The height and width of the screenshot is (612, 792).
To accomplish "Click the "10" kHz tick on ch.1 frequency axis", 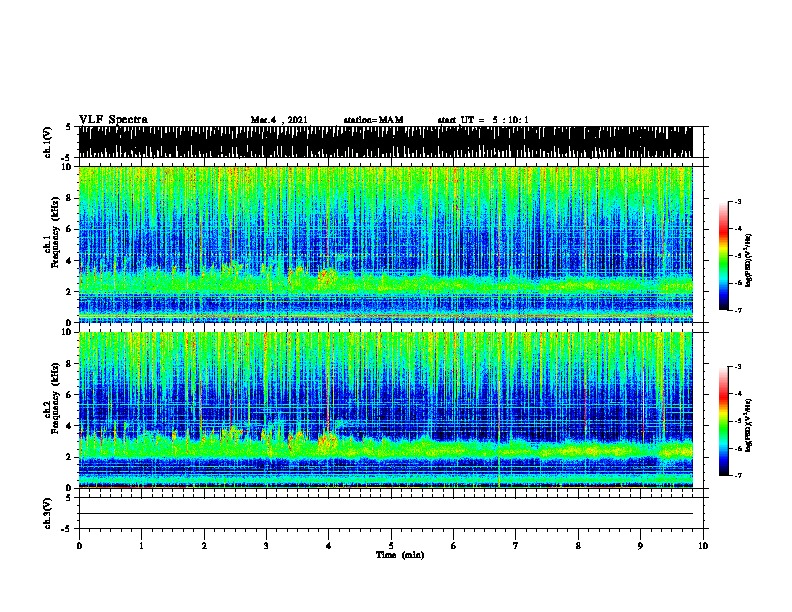I will (x=69, y=167).
